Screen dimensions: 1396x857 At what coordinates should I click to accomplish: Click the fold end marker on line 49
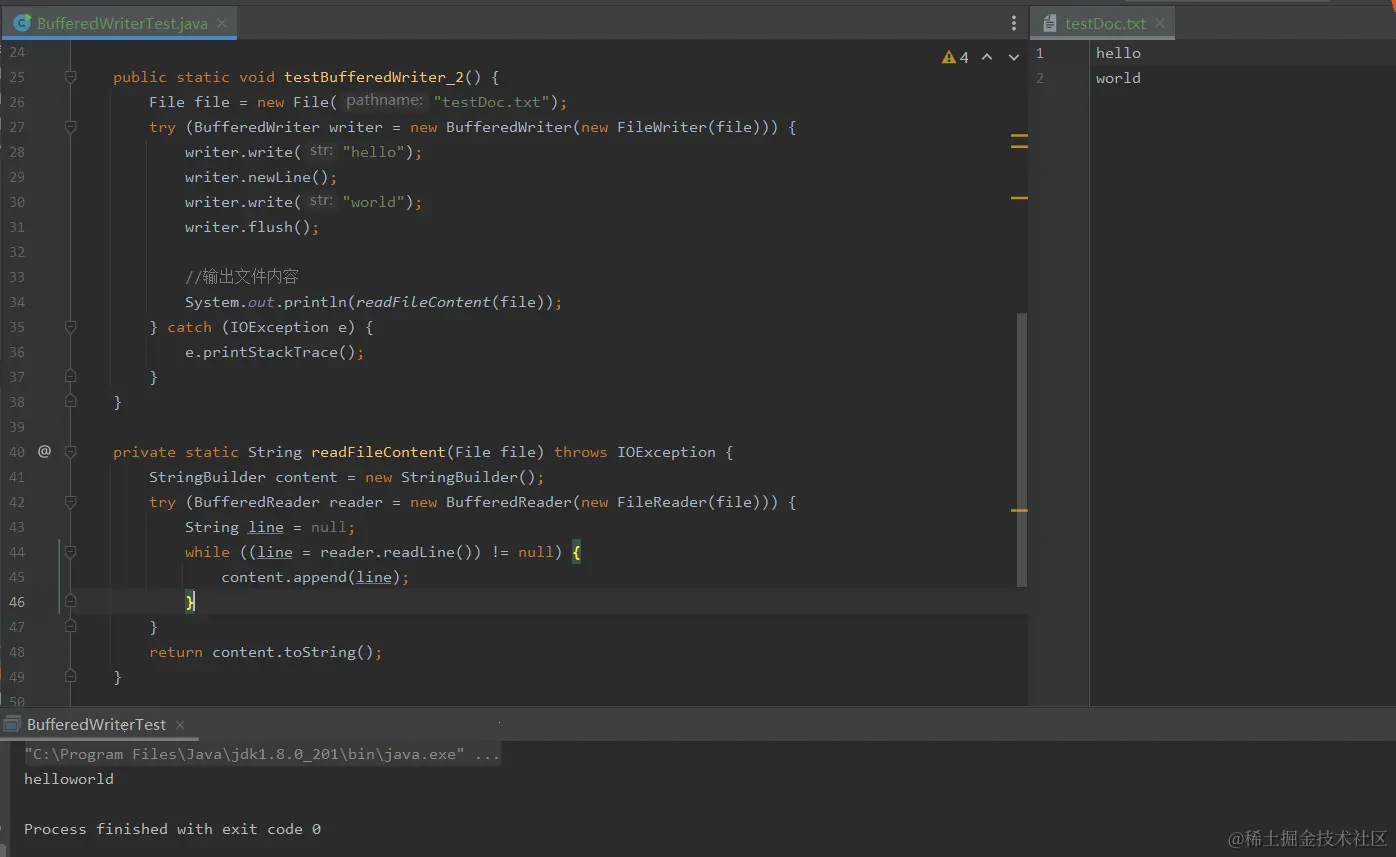point(70,676)
